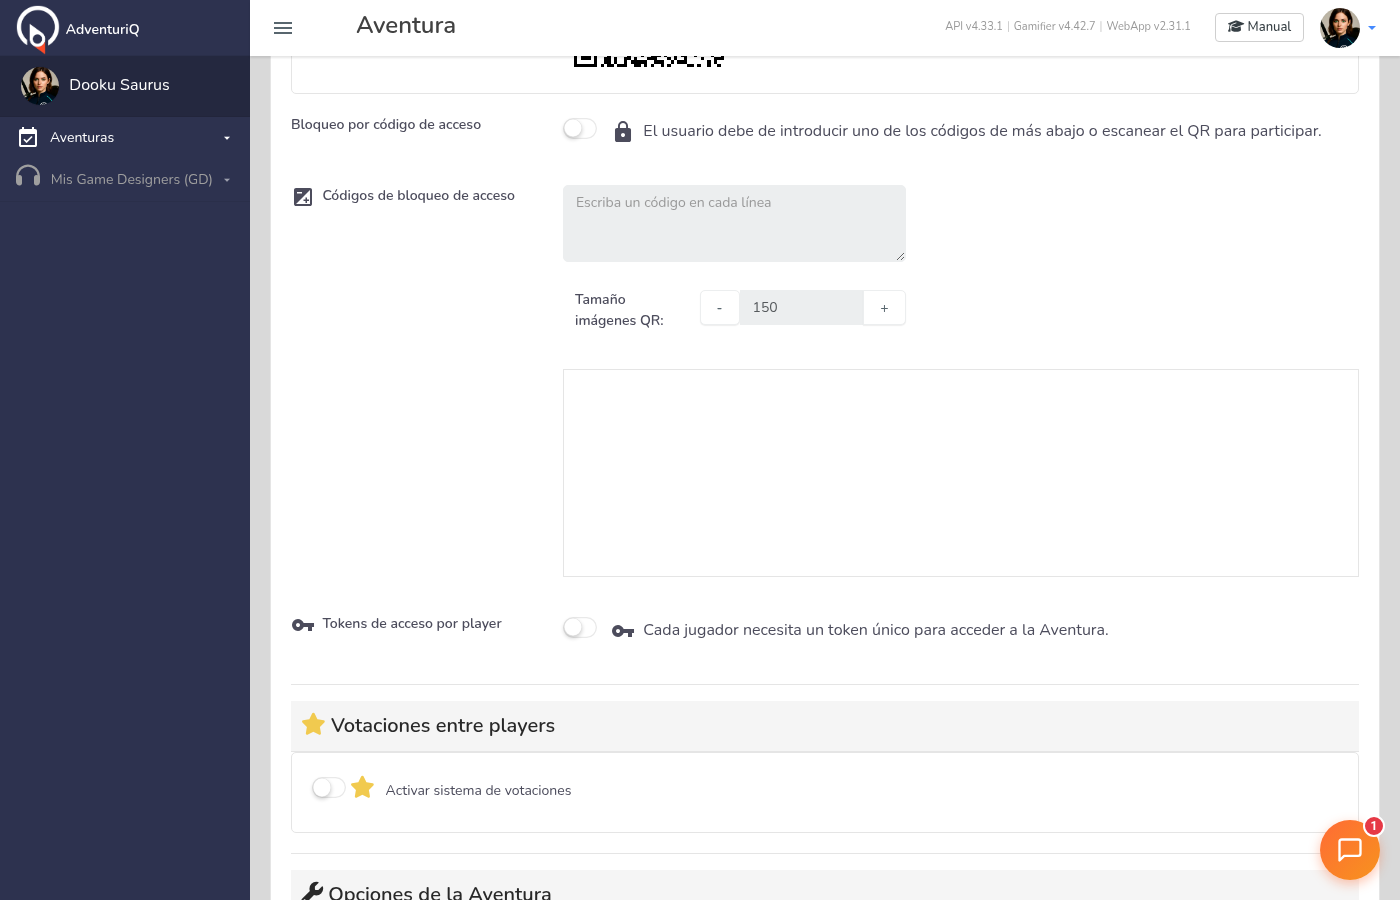Open the Manual button
Screen dimensions: 1400x900
[x=1259, y=27]
